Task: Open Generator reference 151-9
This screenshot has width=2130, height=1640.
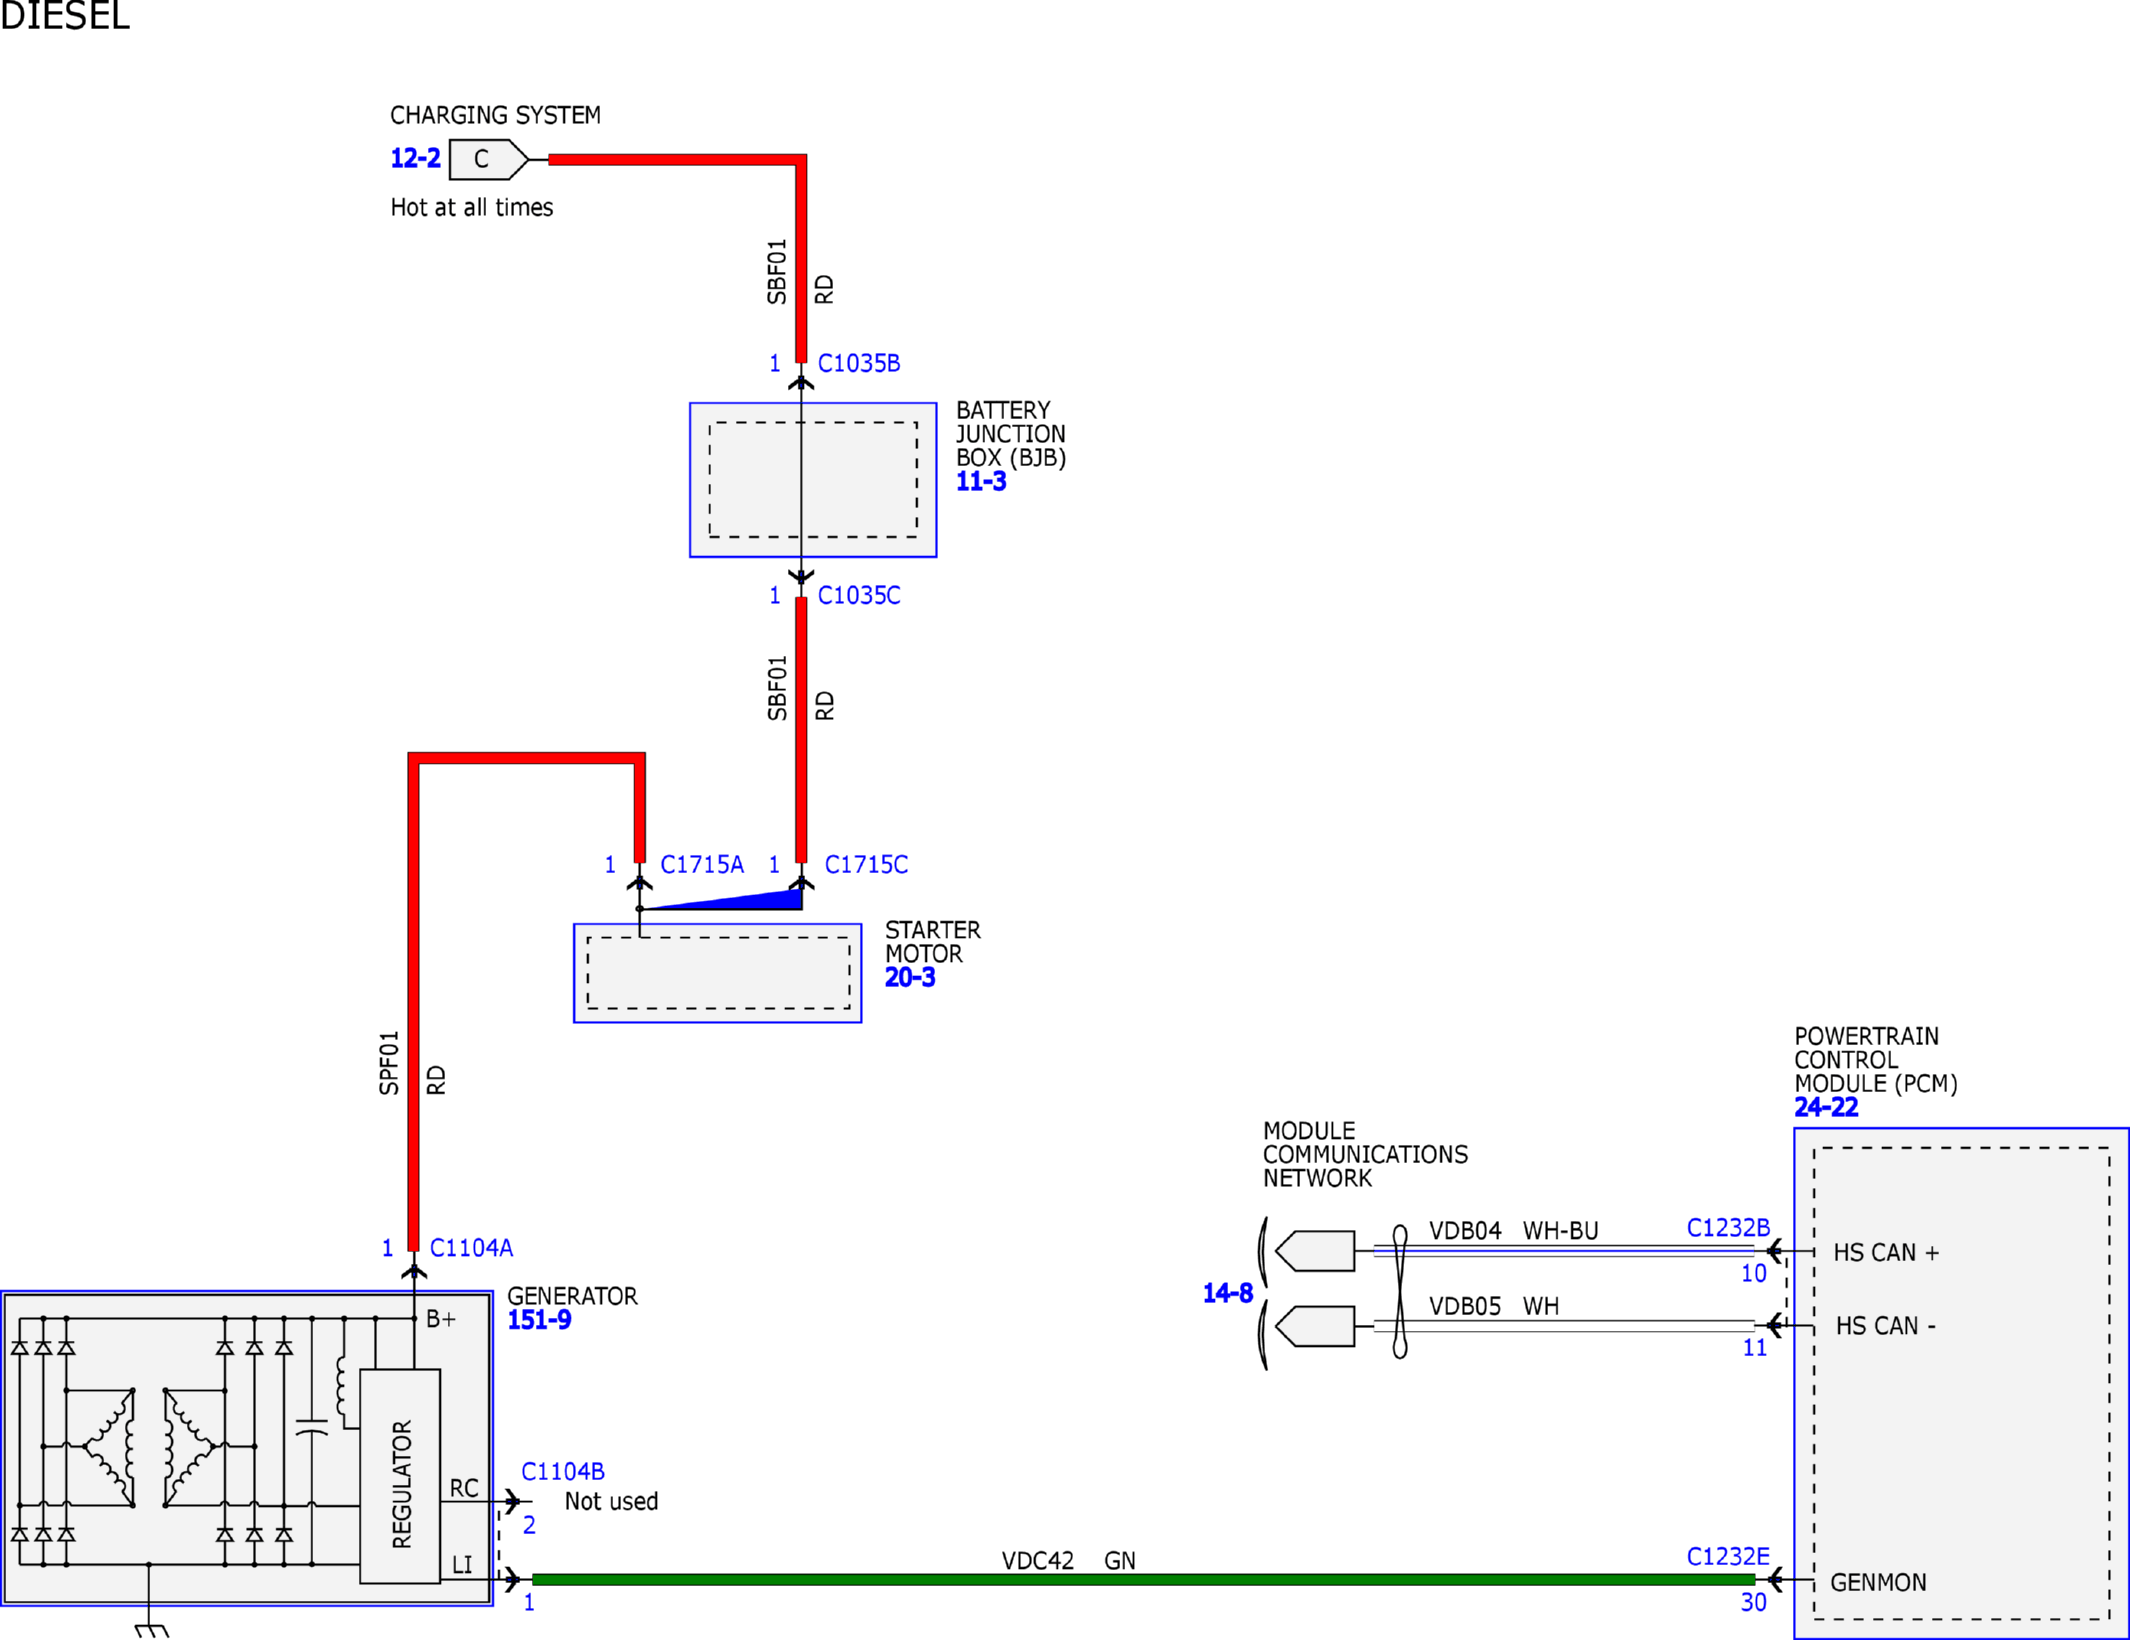Action: (x=539, y=1320)
